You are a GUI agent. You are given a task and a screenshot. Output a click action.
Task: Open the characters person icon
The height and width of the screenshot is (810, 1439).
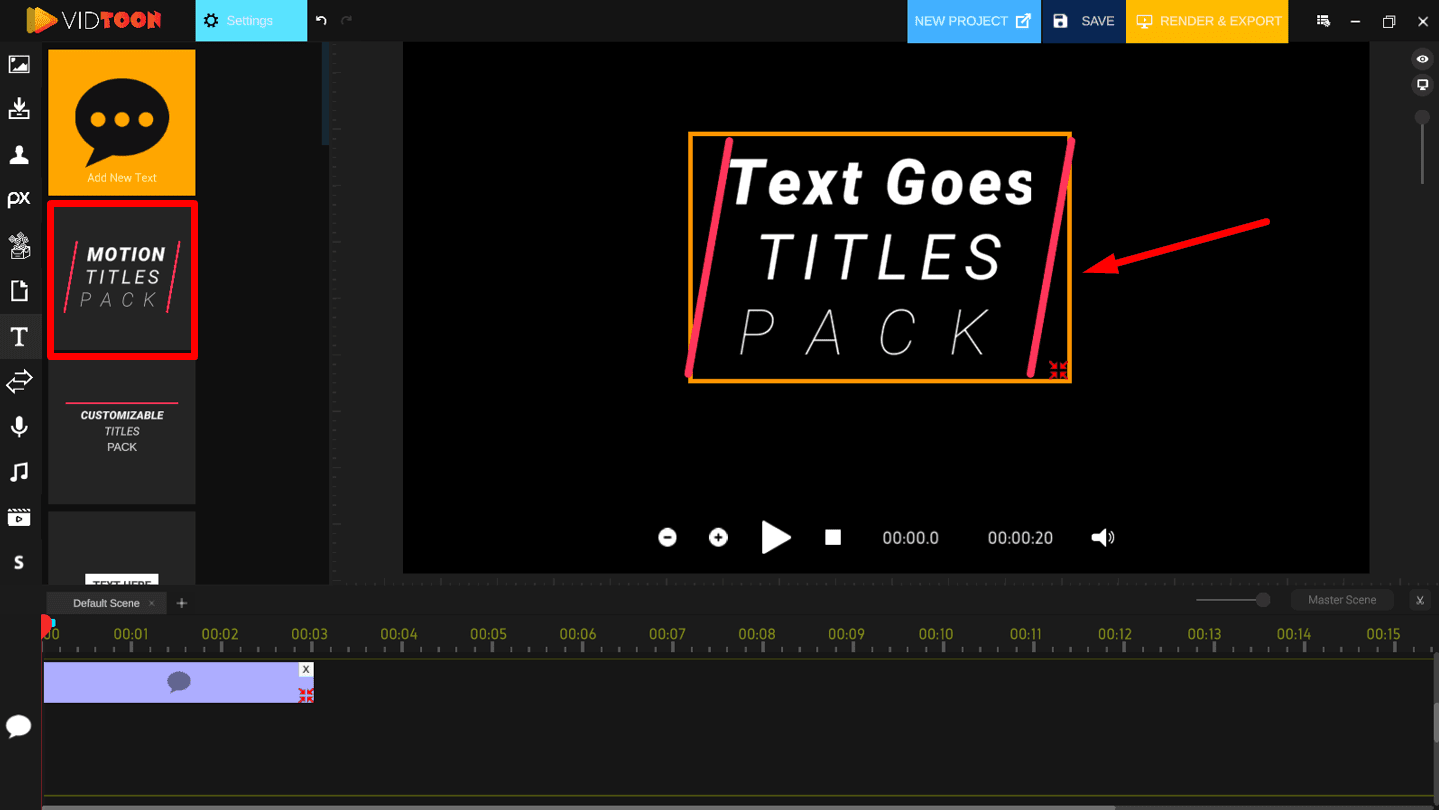(x=19, y=155)
